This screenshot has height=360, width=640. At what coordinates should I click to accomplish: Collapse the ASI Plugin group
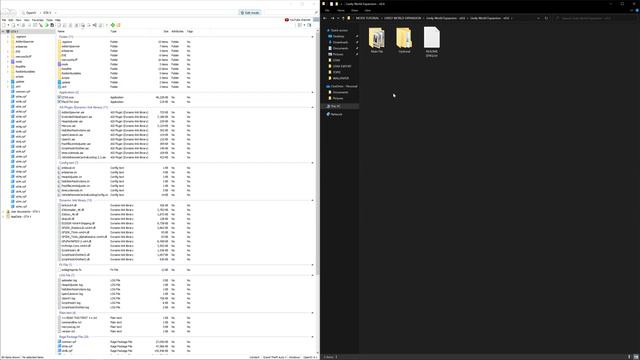point(313,107)
